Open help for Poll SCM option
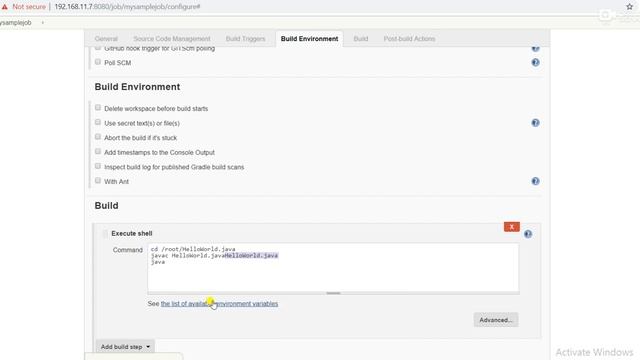 coord(535,62)
